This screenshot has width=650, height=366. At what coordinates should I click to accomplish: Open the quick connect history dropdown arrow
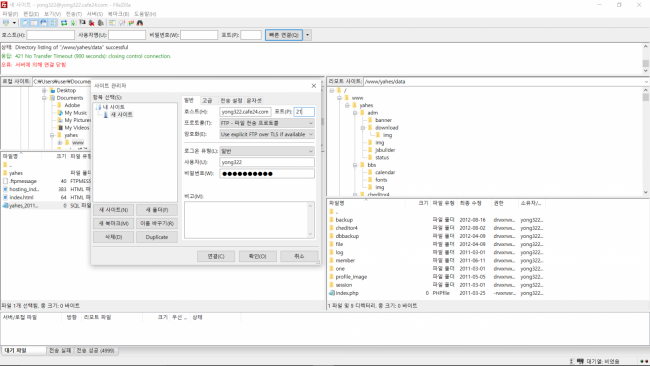(x=308, y=35)
